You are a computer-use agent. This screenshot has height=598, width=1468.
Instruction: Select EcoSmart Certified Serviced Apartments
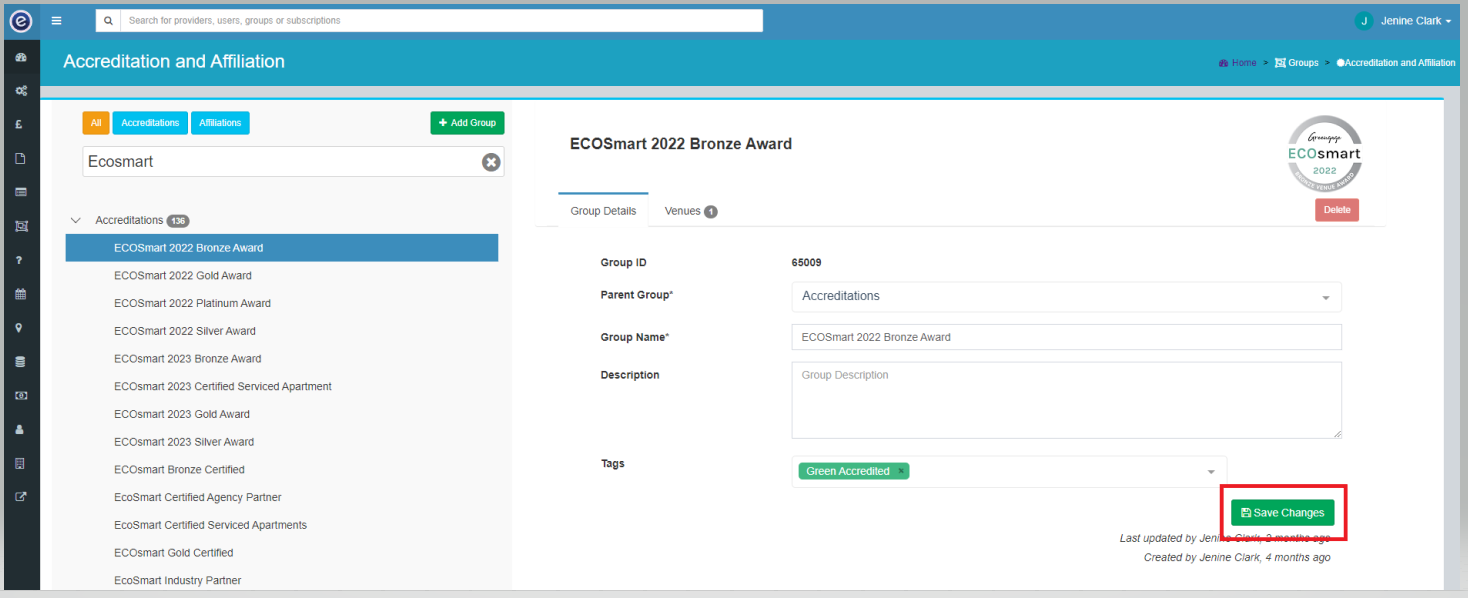[211, 525]
